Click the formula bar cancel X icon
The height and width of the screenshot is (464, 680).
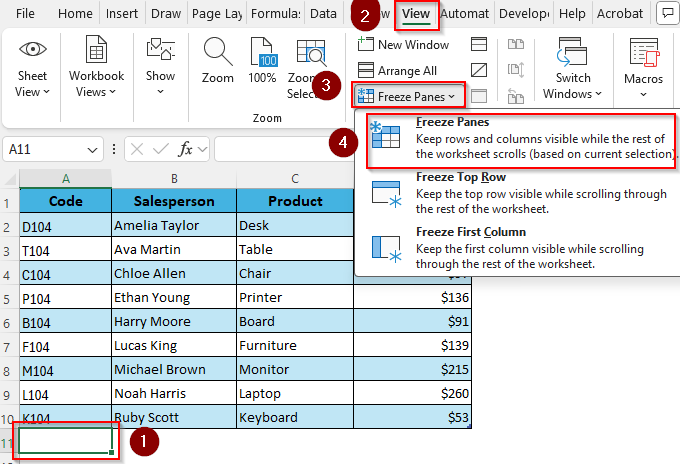click(137, 150)
